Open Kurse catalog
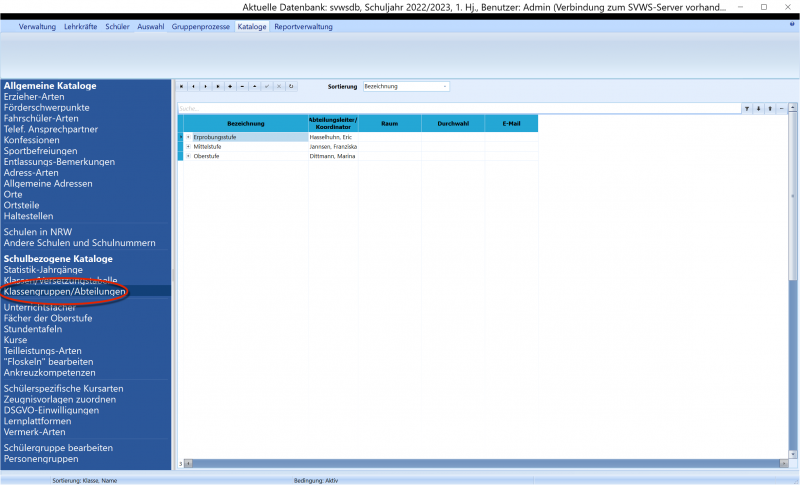 [15, 340]
